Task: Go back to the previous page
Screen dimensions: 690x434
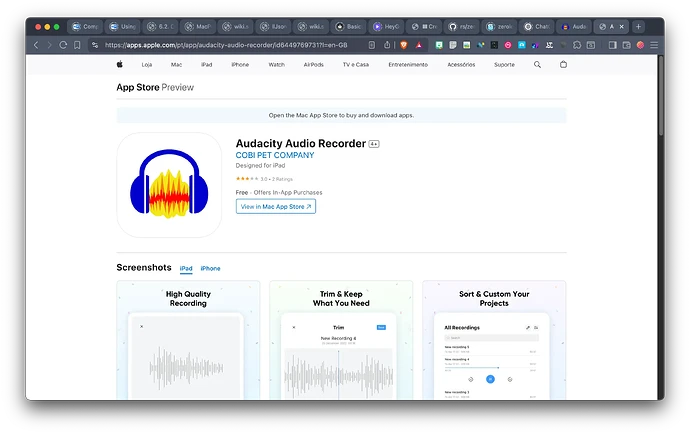Action: [x=36, y=45]
